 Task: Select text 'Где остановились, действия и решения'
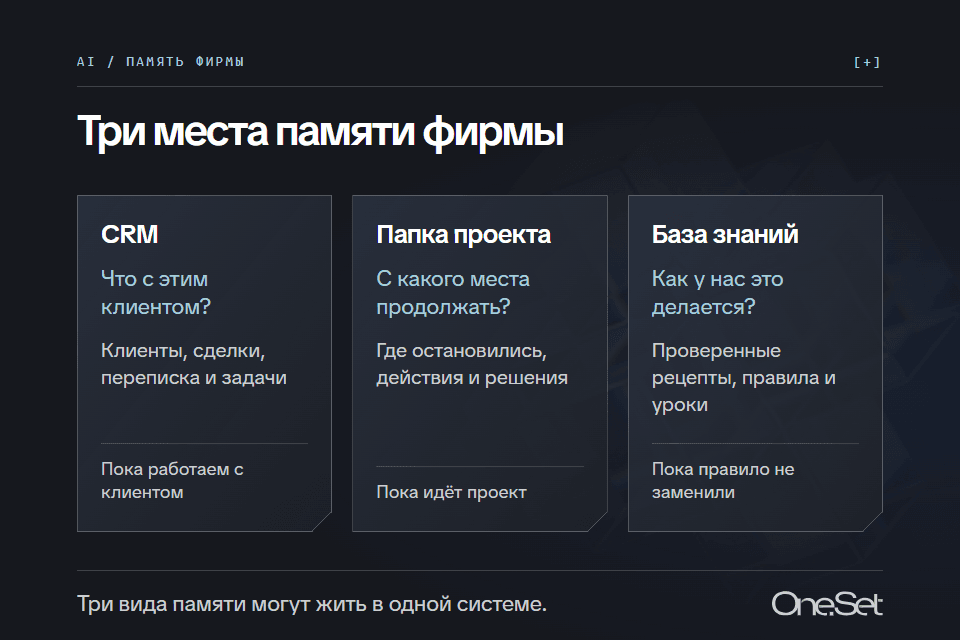[472, 364]
